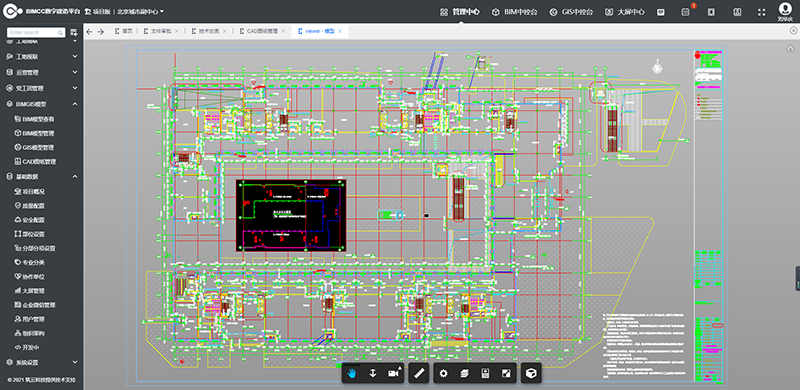Click the 3D model cube icon

(x=531, y=373)
